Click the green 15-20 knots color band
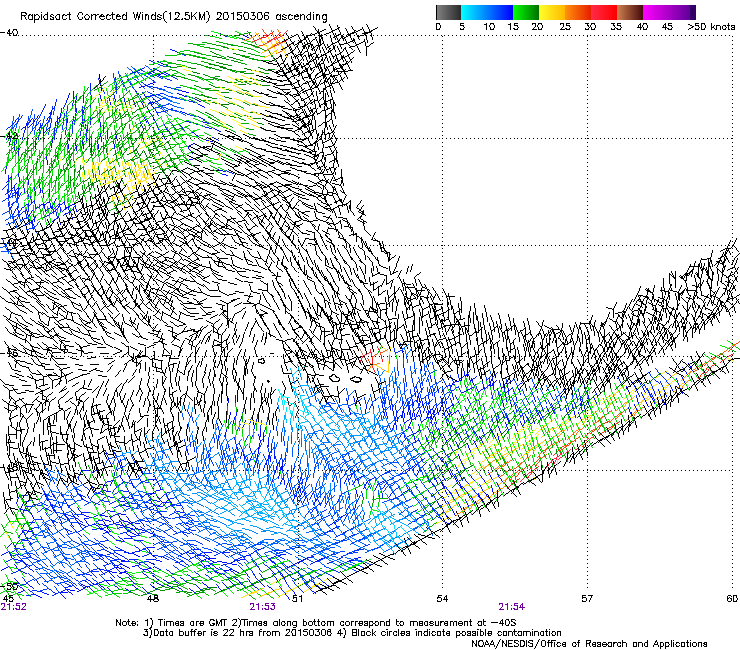The height and width of the screenshot is (650, 740). 526,12
